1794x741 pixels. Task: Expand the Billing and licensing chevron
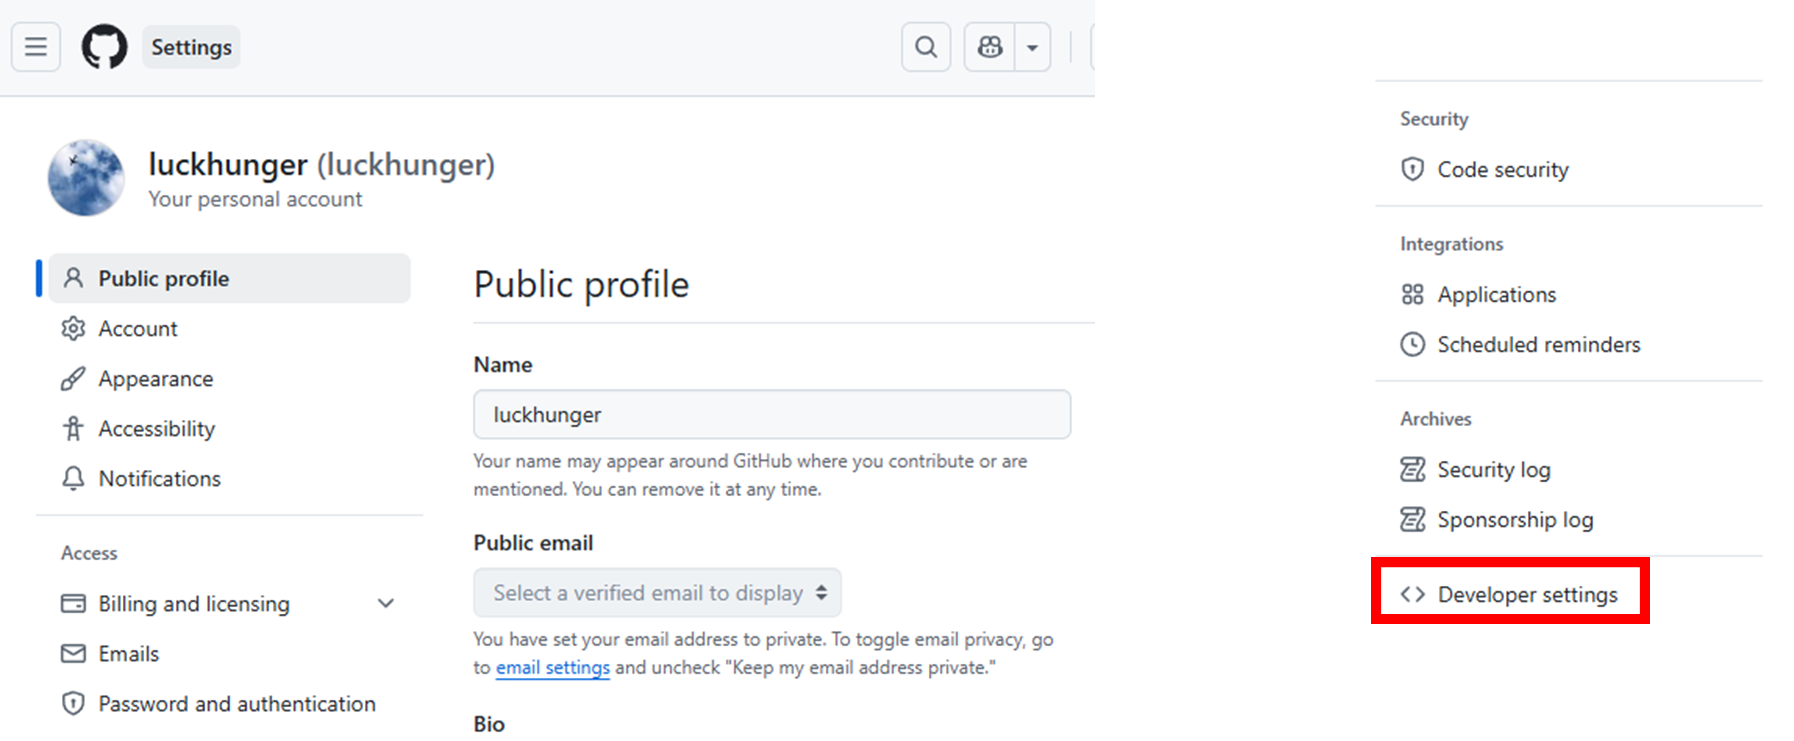pyautogui.click(x=386, y=603)
